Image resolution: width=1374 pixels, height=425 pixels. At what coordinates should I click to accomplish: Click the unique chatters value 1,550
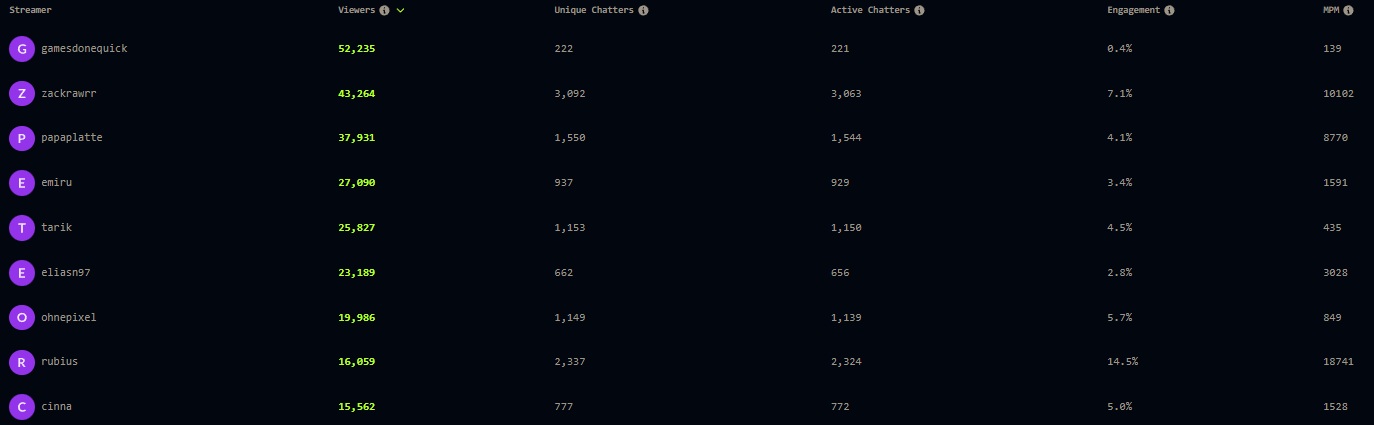tap(569, 138)
